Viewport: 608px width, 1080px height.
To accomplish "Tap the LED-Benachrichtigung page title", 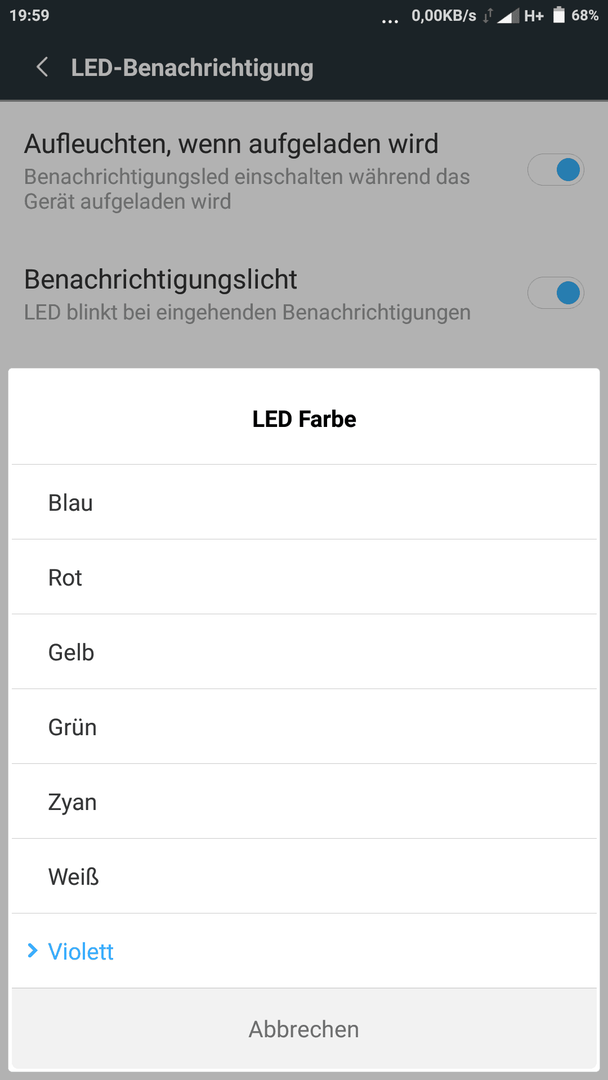I will (x=192, y=68).
